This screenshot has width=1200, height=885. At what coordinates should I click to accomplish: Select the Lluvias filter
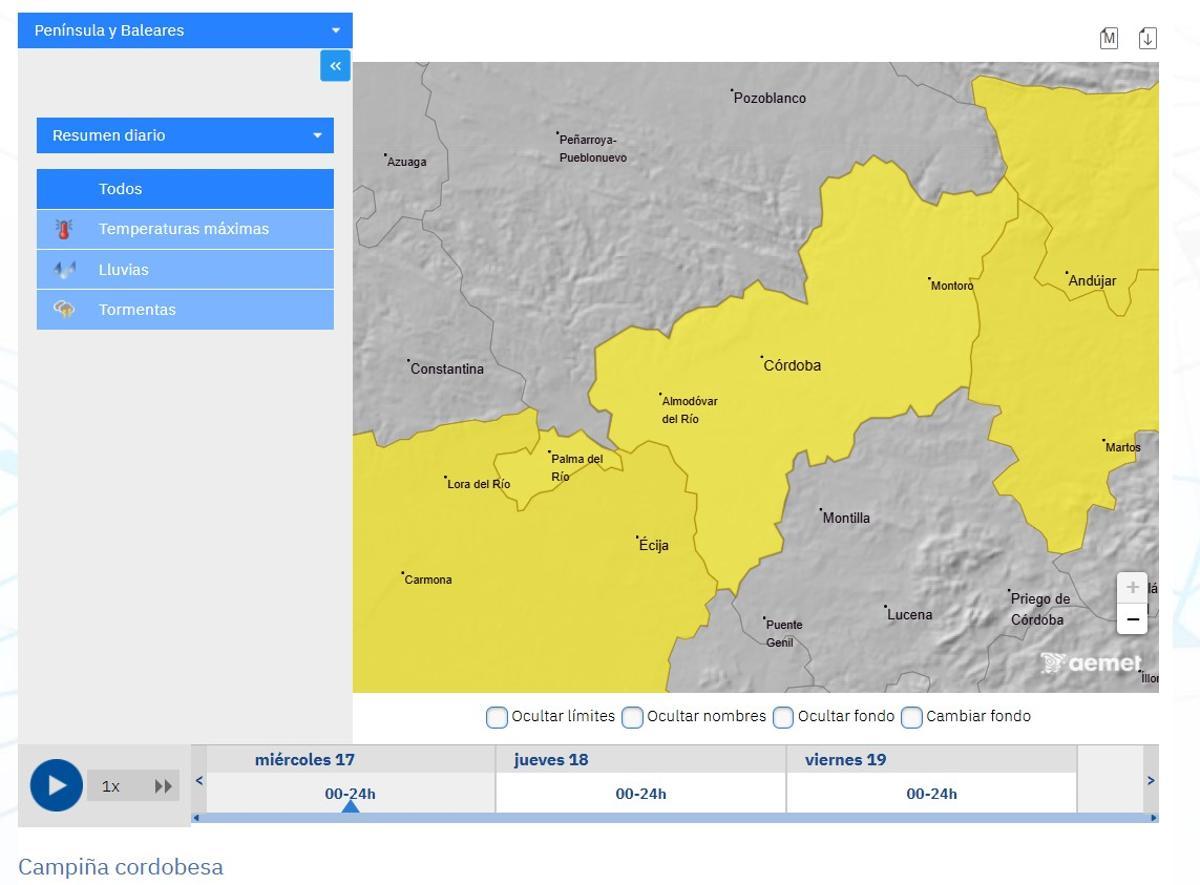point(185,270)
